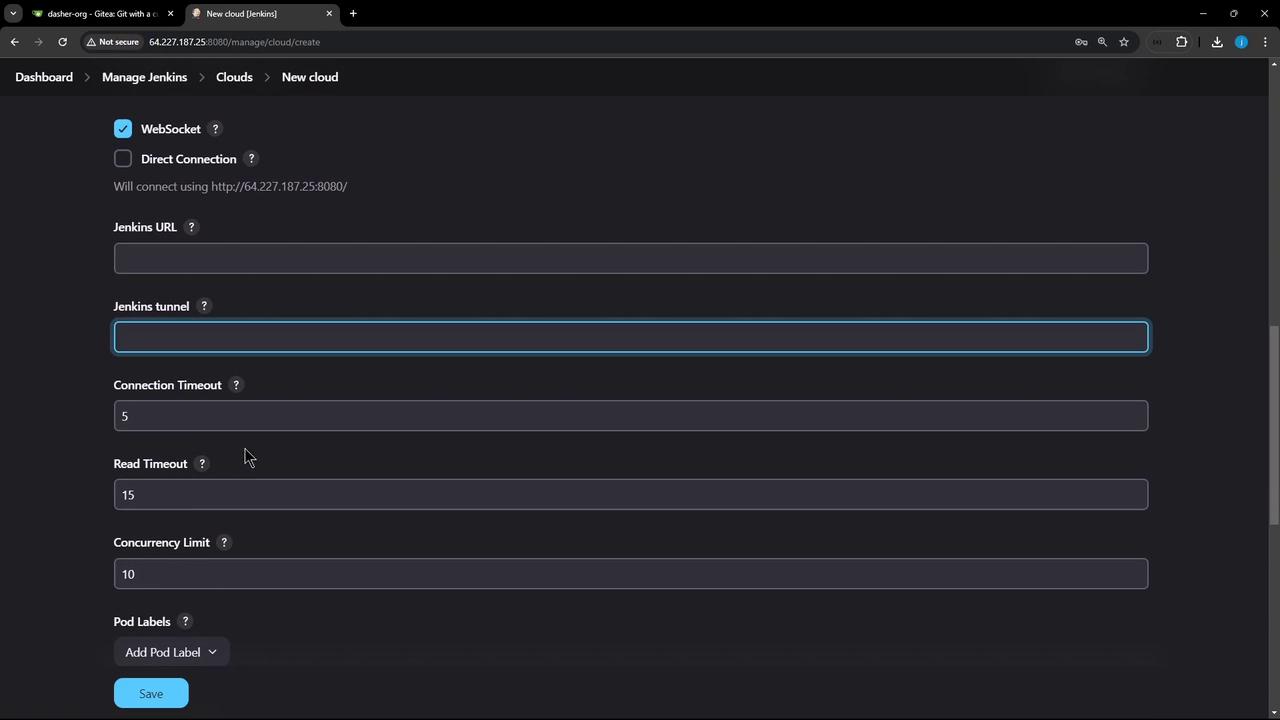Click the WebSocket label text
The width and height of the screenshot is (1280, 720).
coord(171,129)
